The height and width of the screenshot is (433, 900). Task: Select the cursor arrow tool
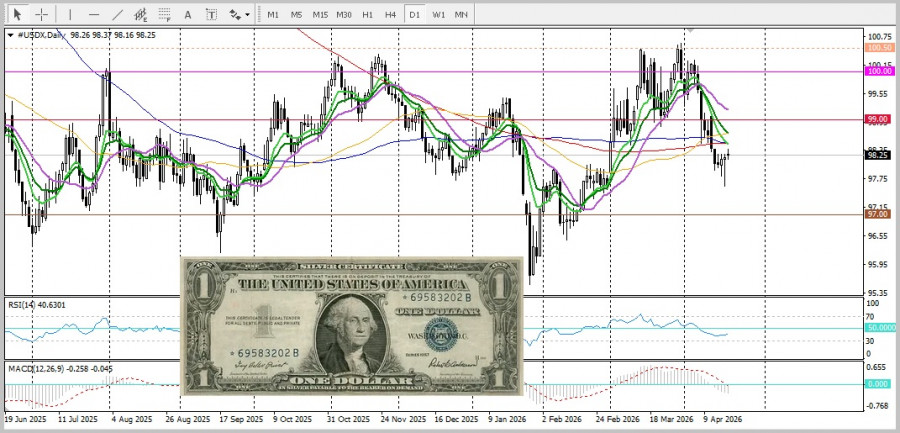pos(18,14)
